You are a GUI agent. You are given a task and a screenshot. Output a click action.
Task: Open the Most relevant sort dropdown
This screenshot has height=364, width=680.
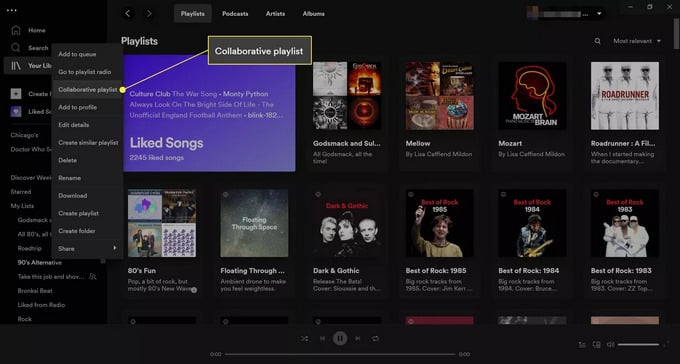point(637,41)
